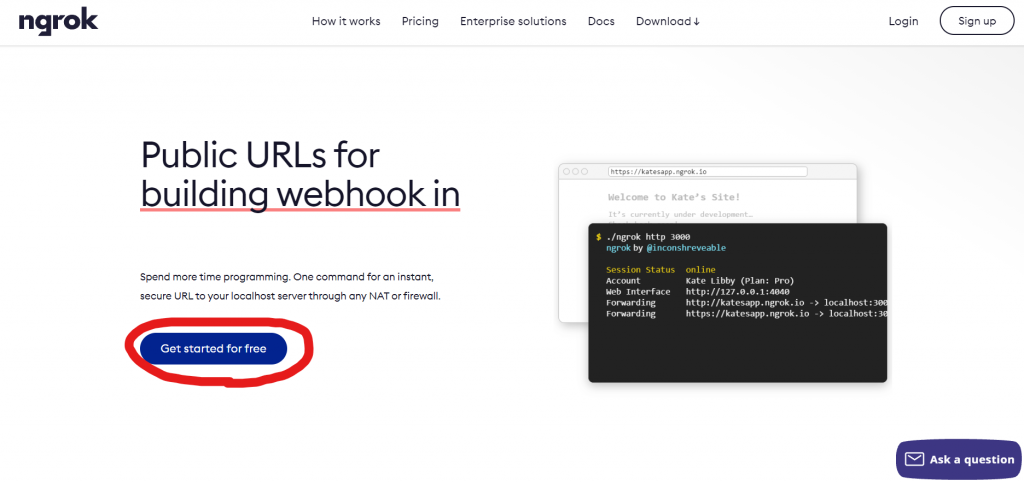The height and width of the screenshot is (482, 1024).
Task: Click Get started for free button
Action: point(214,349)
